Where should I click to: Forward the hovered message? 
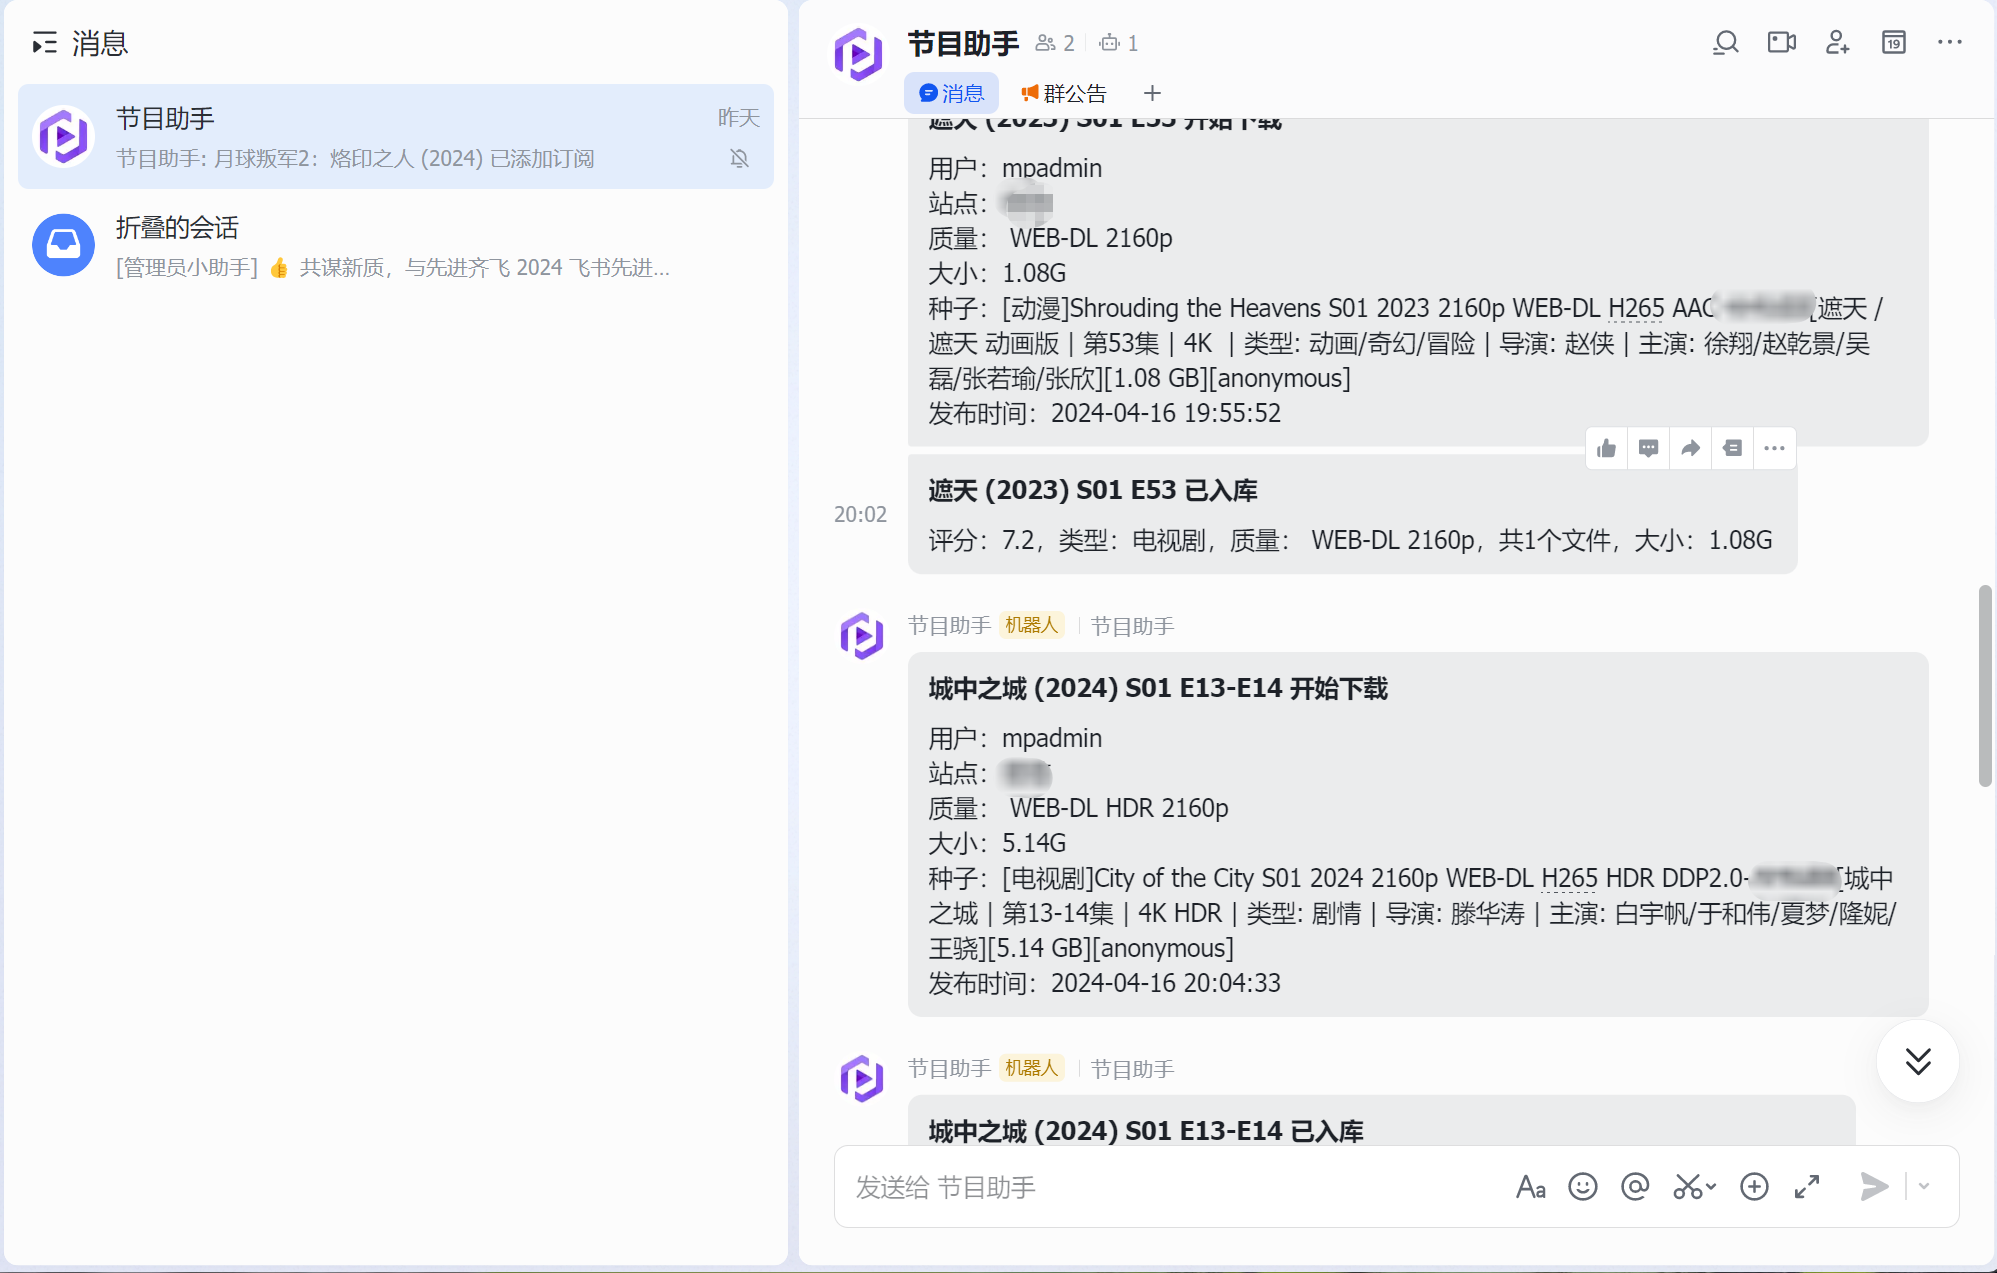[1691, 448]
